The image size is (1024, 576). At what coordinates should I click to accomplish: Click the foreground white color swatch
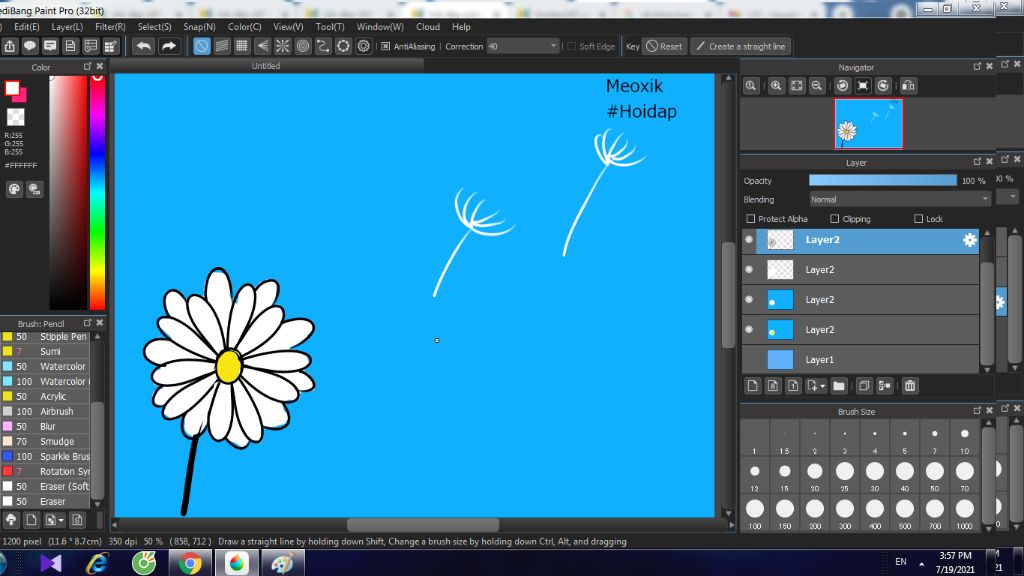coord(12,88)
